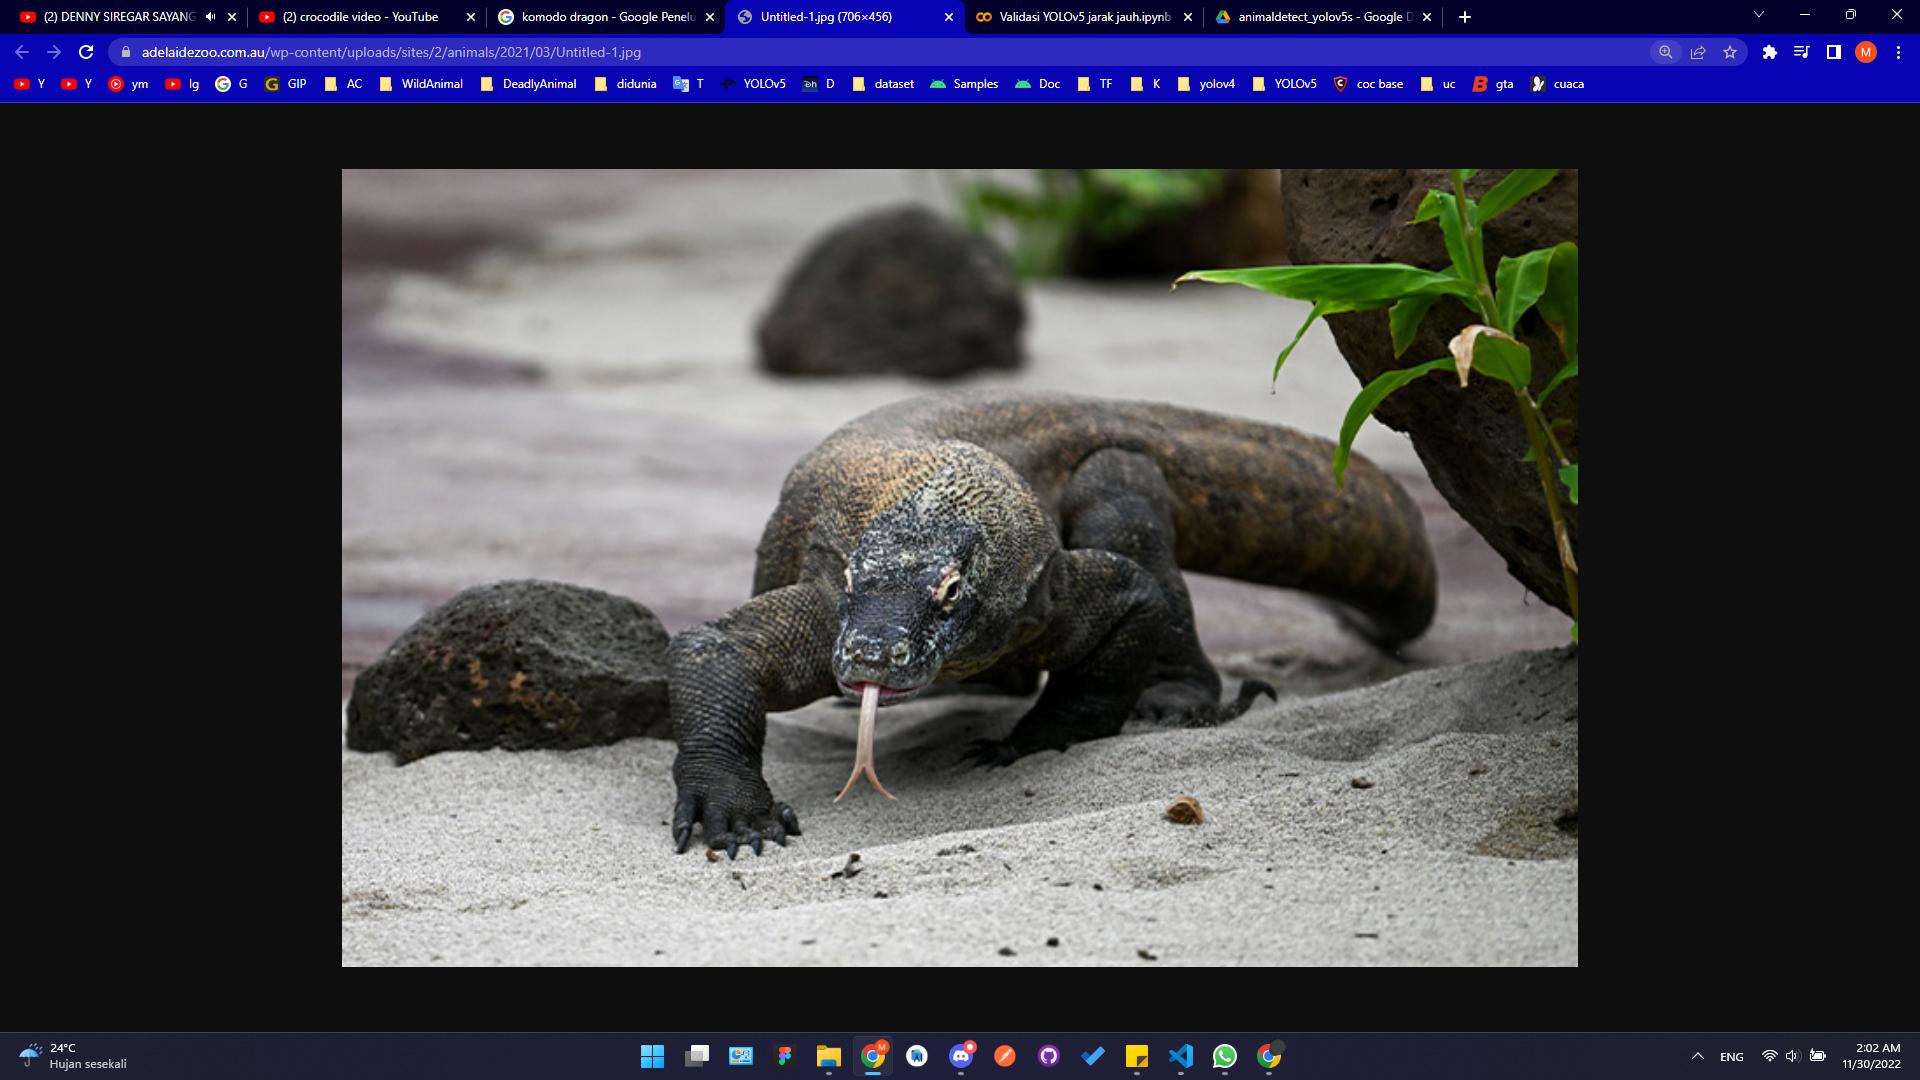Open Discord from the taskbar
1920x1080 pixels.
(x=961, y=1056)
